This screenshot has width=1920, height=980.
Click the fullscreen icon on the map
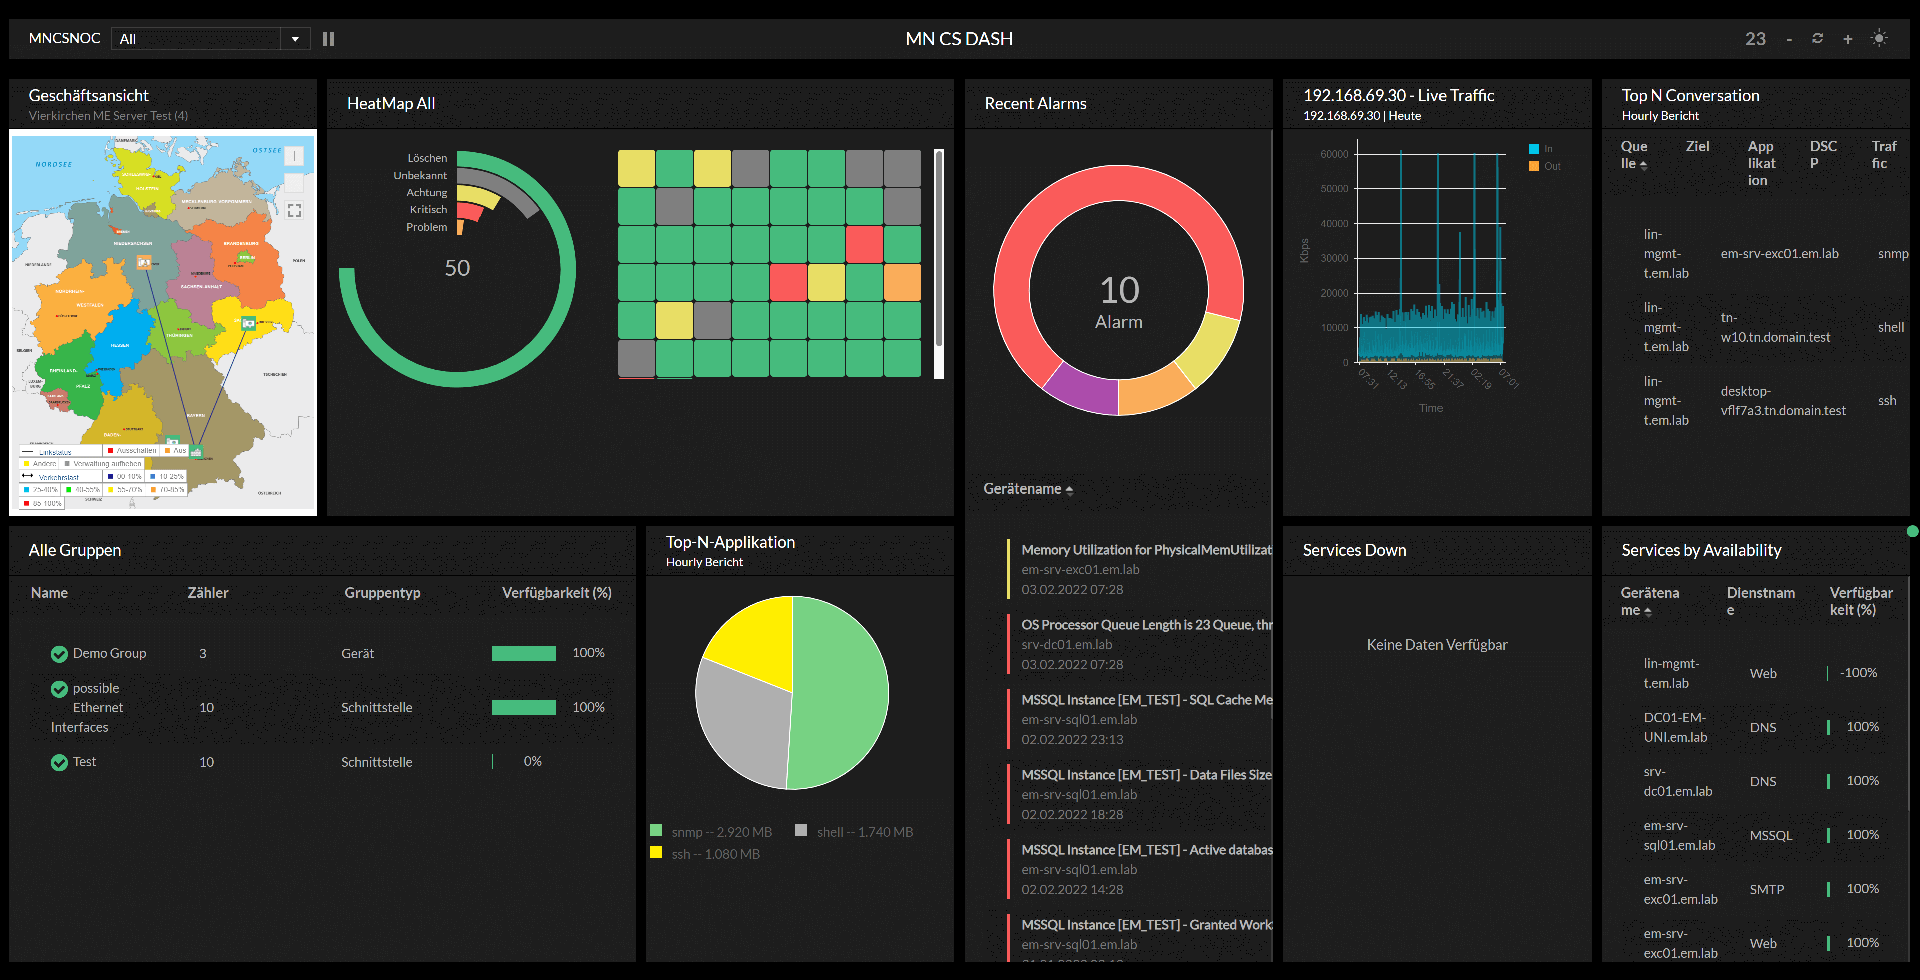(294, 210)
